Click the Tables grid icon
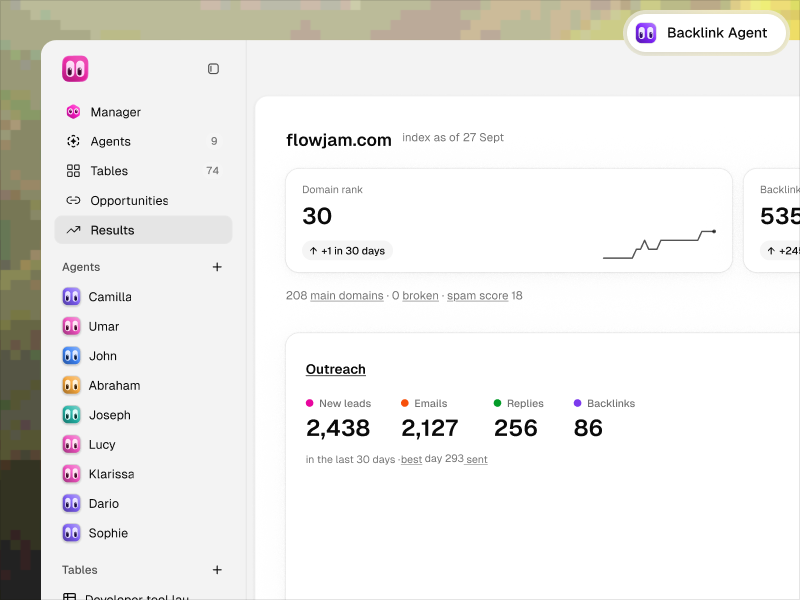 (73, 171)
